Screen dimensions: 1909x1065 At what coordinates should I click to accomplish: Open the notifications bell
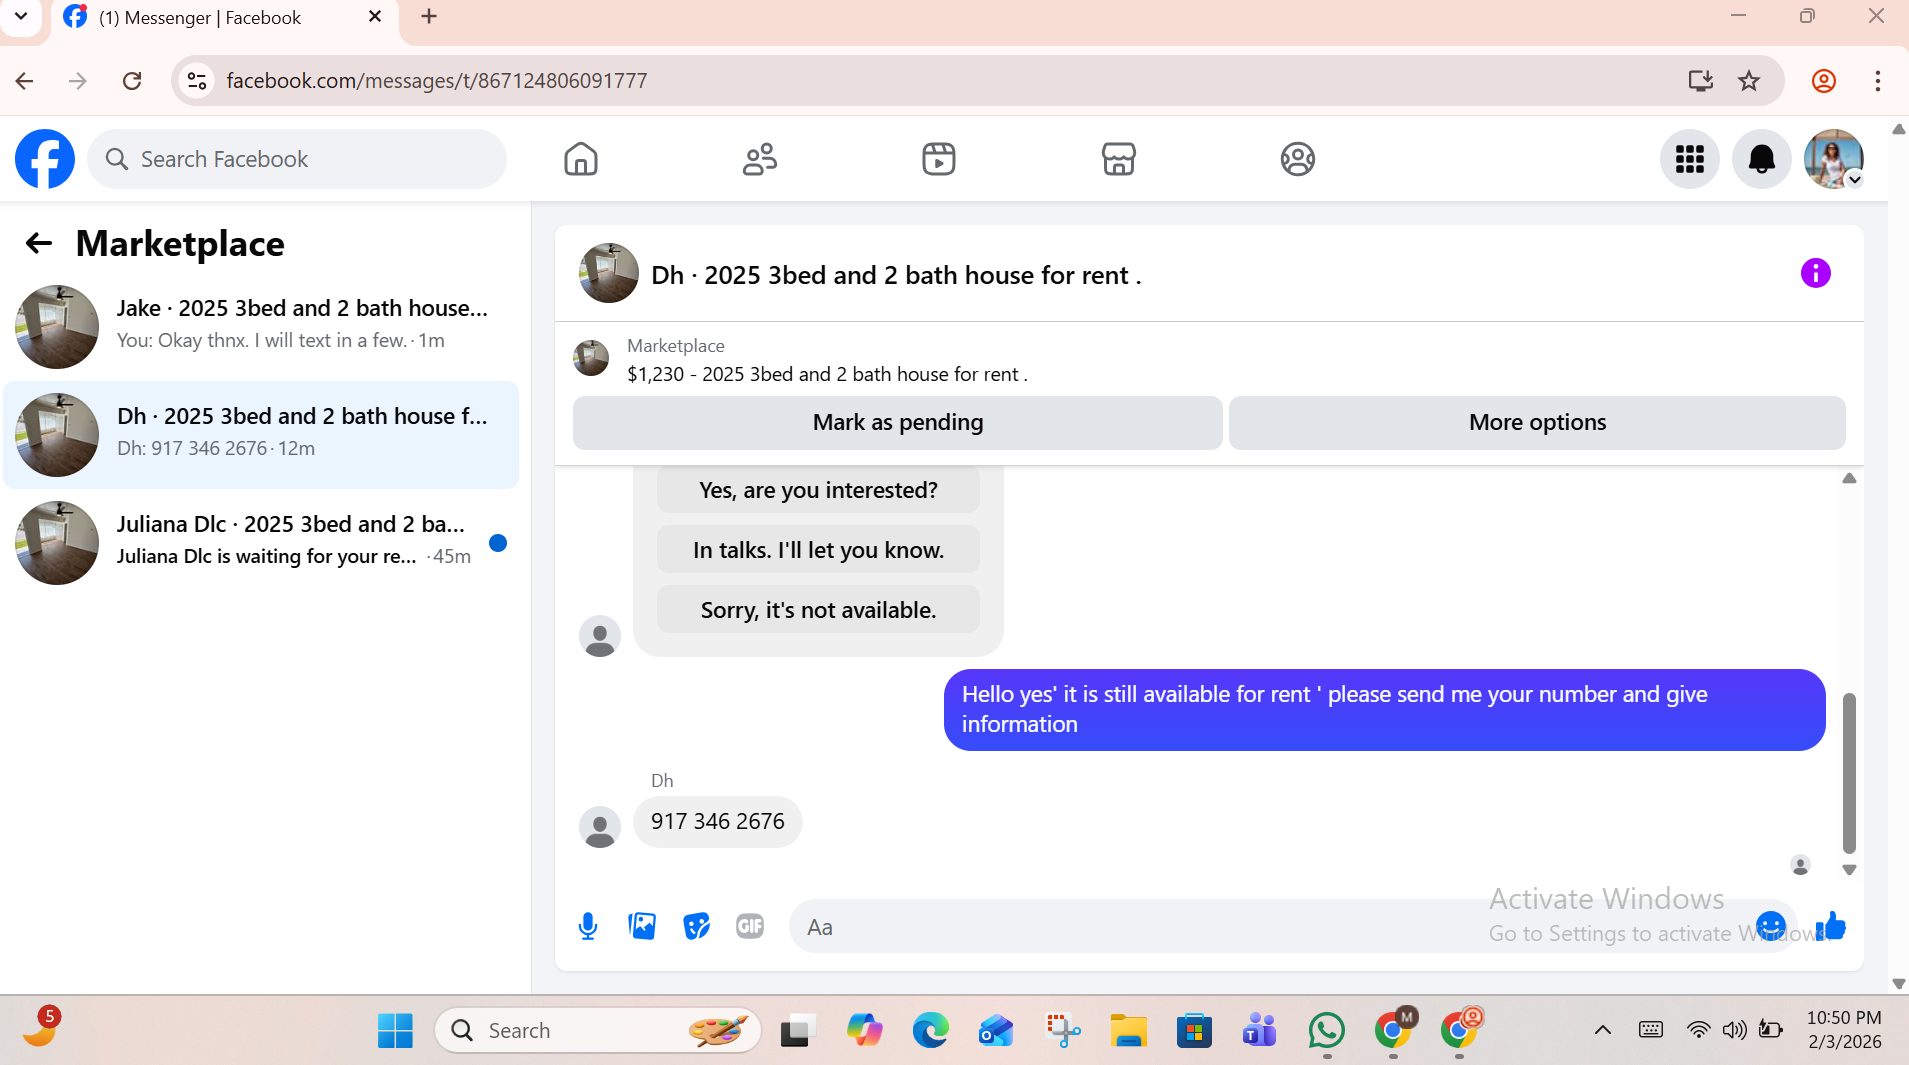coord(1762,159)
